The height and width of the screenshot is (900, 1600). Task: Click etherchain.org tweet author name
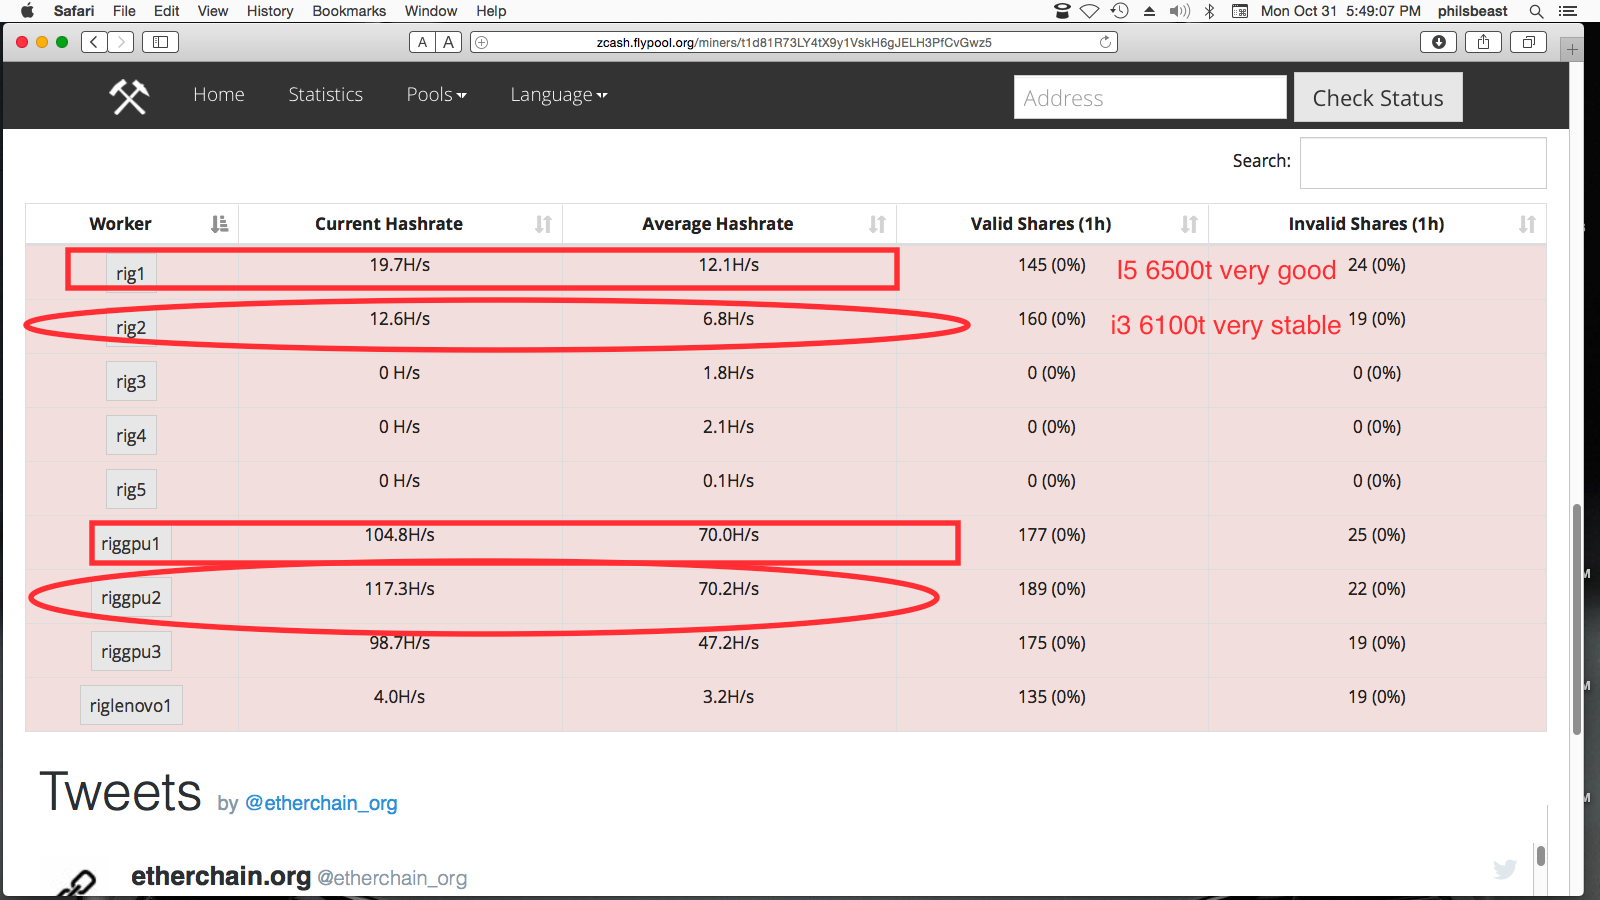(x=221, y=876)
